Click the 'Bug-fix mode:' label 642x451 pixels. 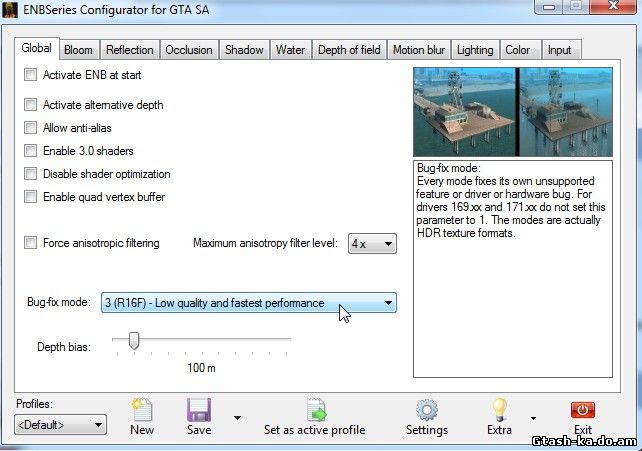(x=59, y=302)
